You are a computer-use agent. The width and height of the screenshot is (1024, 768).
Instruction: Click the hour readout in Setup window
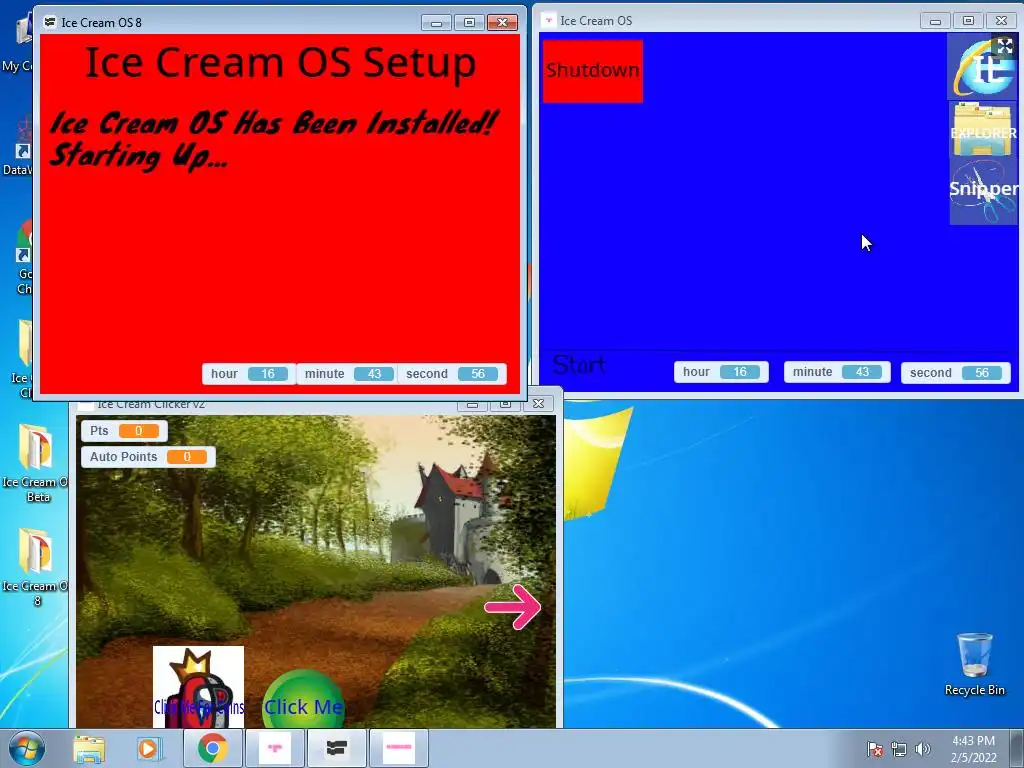coord(249,374)
